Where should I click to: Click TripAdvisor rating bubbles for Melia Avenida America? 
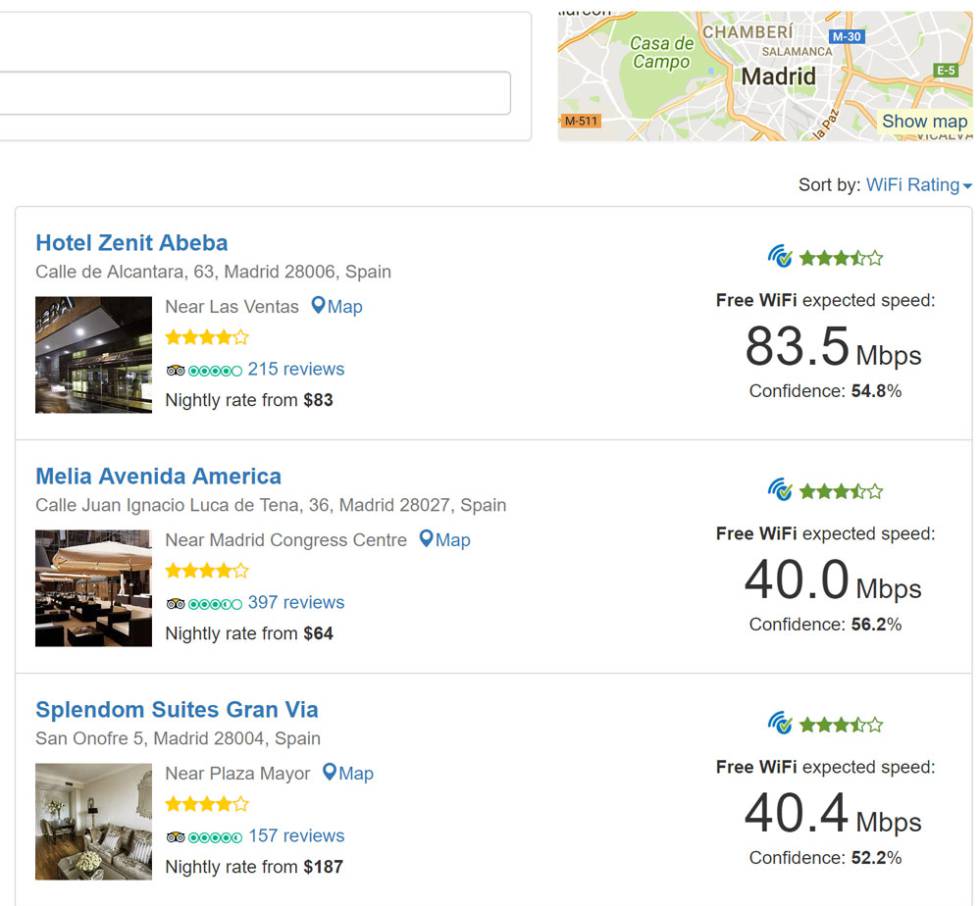click(215, 604)
